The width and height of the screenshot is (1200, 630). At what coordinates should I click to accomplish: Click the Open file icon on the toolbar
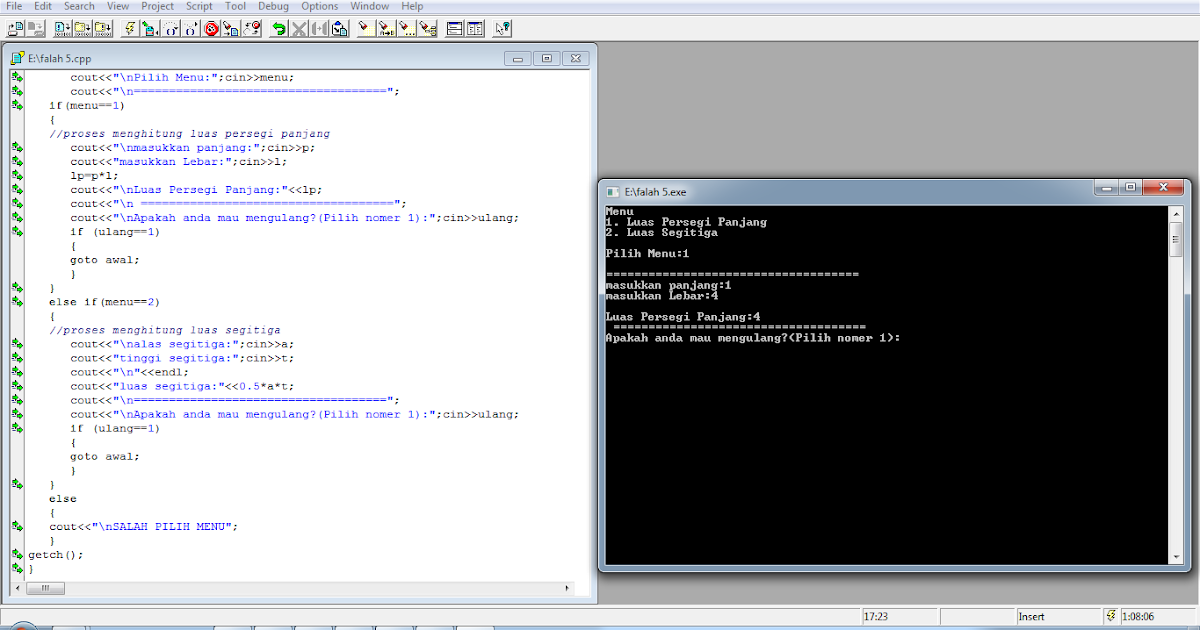(15, 28)
